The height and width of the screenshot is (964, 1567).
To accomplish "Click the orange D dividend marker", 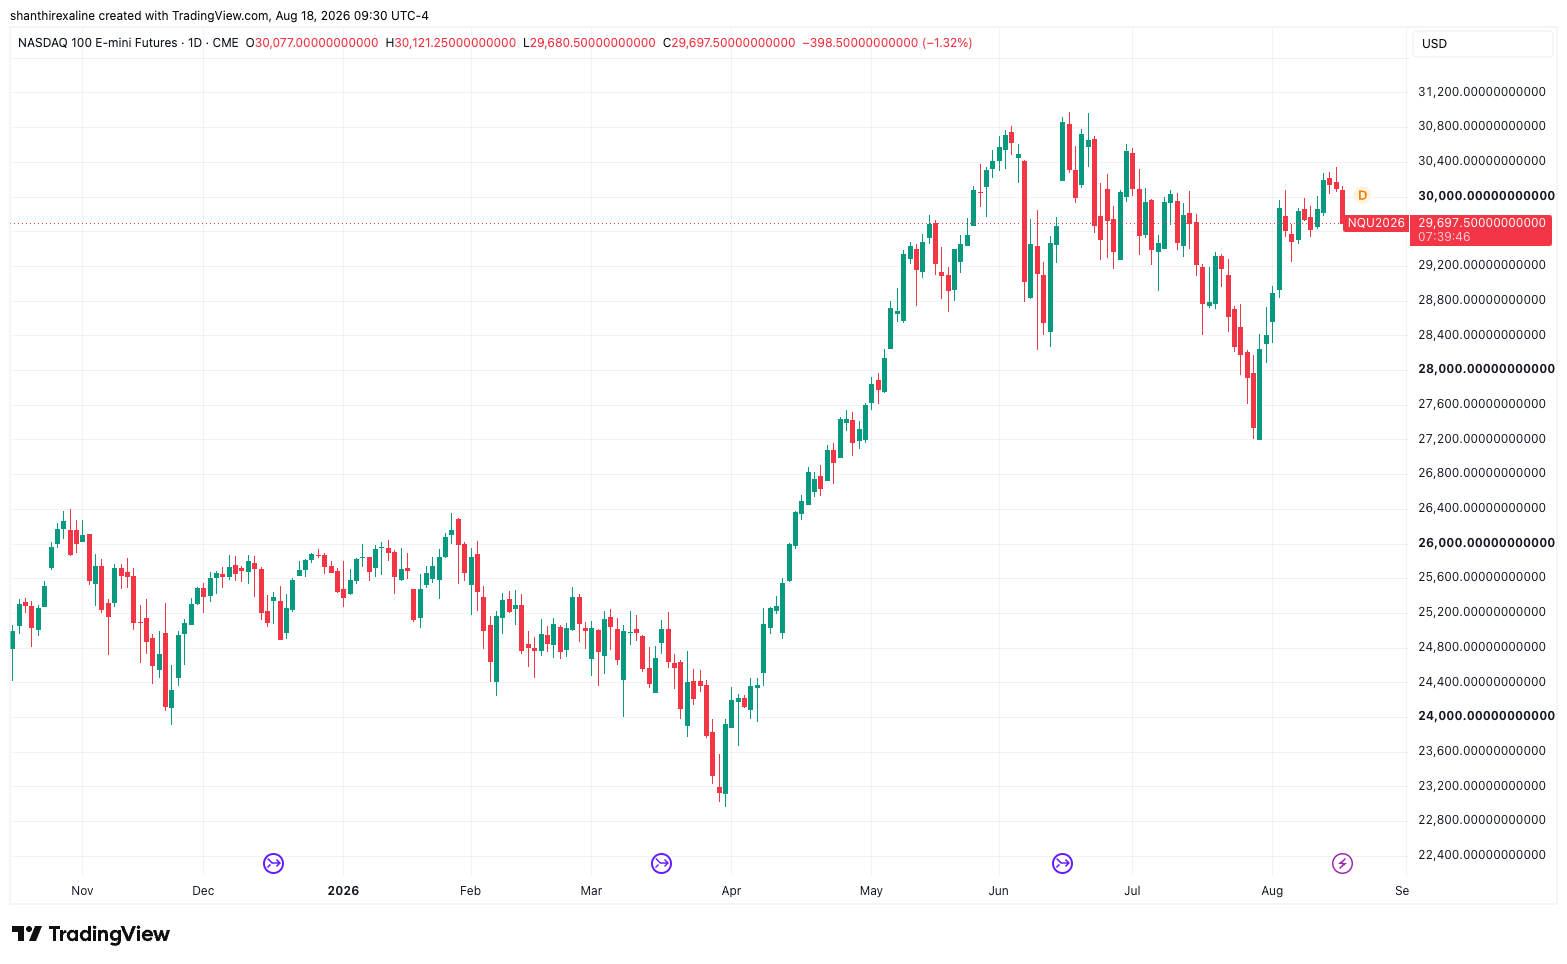I will [x=1362, y=195].
